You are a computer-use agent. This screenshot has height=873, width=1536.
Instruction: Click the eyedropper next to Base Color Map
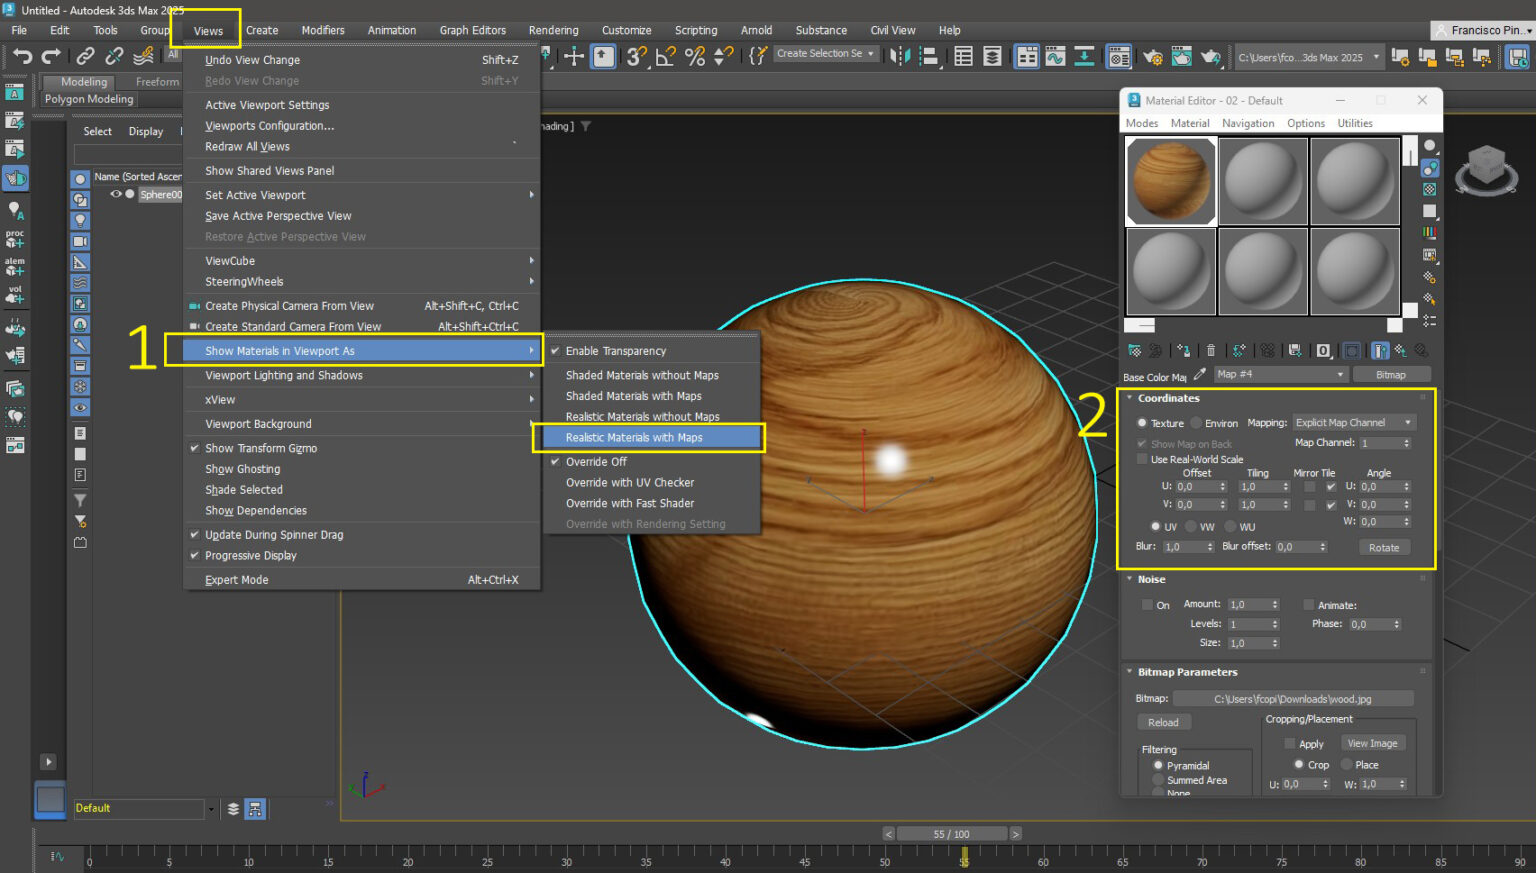[1200, 375]
